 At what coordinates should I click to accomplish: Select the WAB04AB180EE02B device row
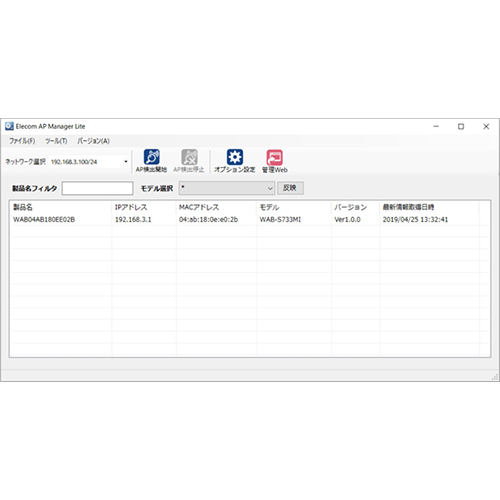pyautogui.click(x=250, y=219)
